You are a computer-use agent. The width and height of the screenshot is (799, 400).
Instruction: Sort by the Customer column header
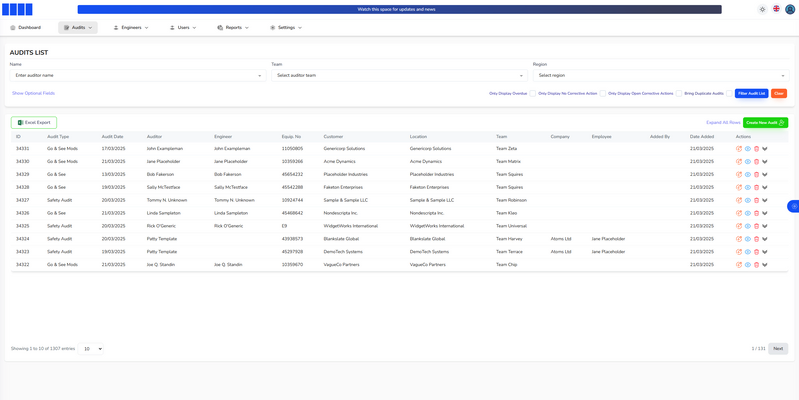333,137
